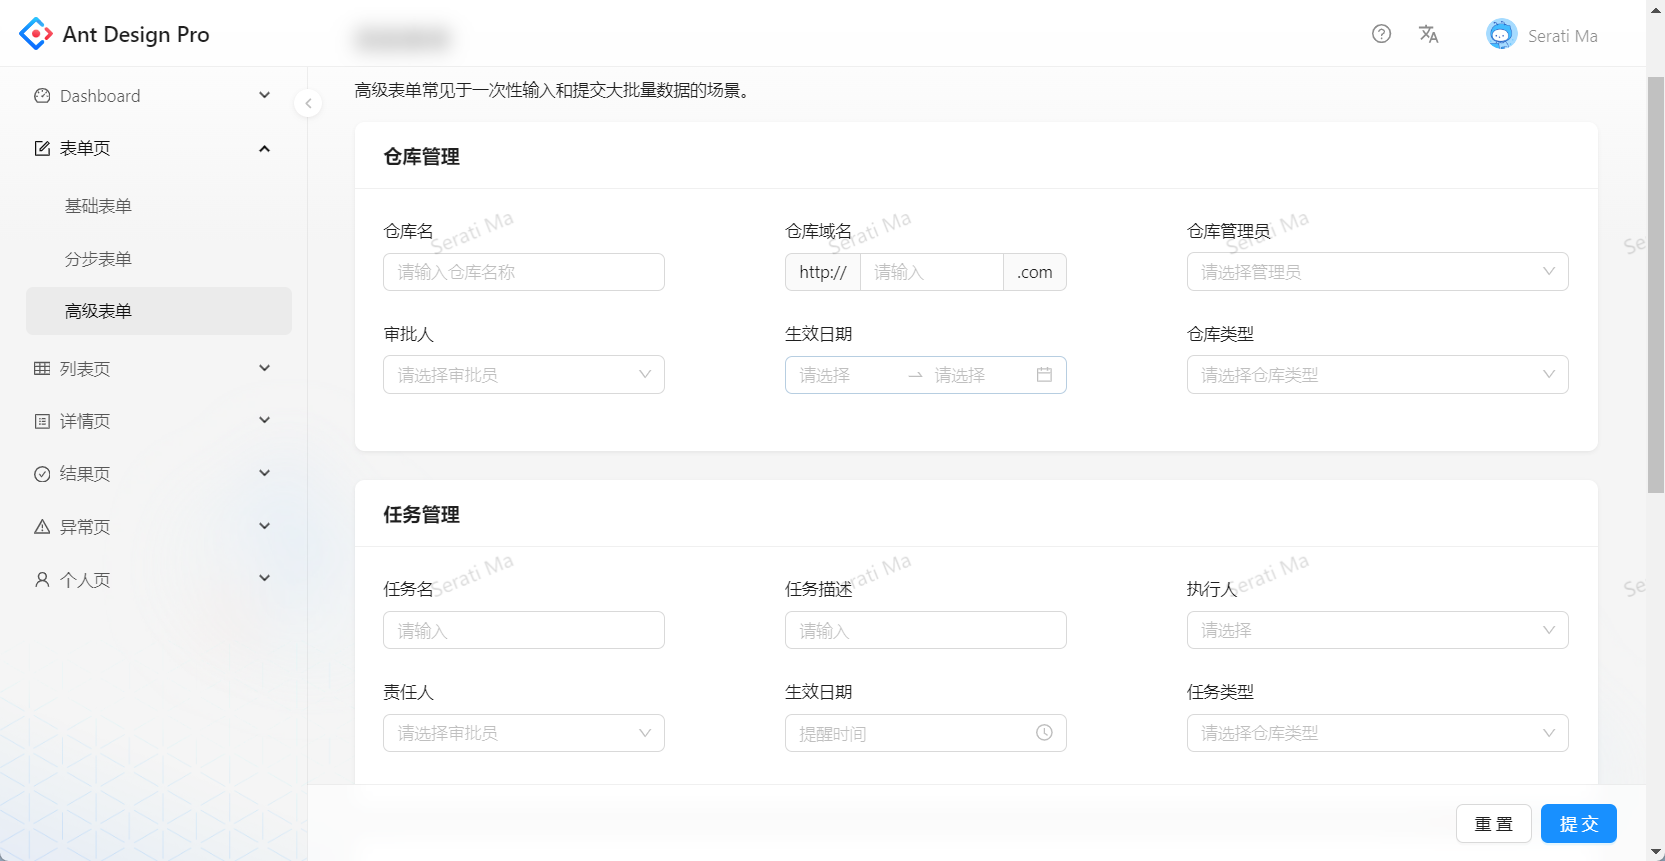Open the Dashboard menu label
The image size is (1665, 861).
coord(100,96)
